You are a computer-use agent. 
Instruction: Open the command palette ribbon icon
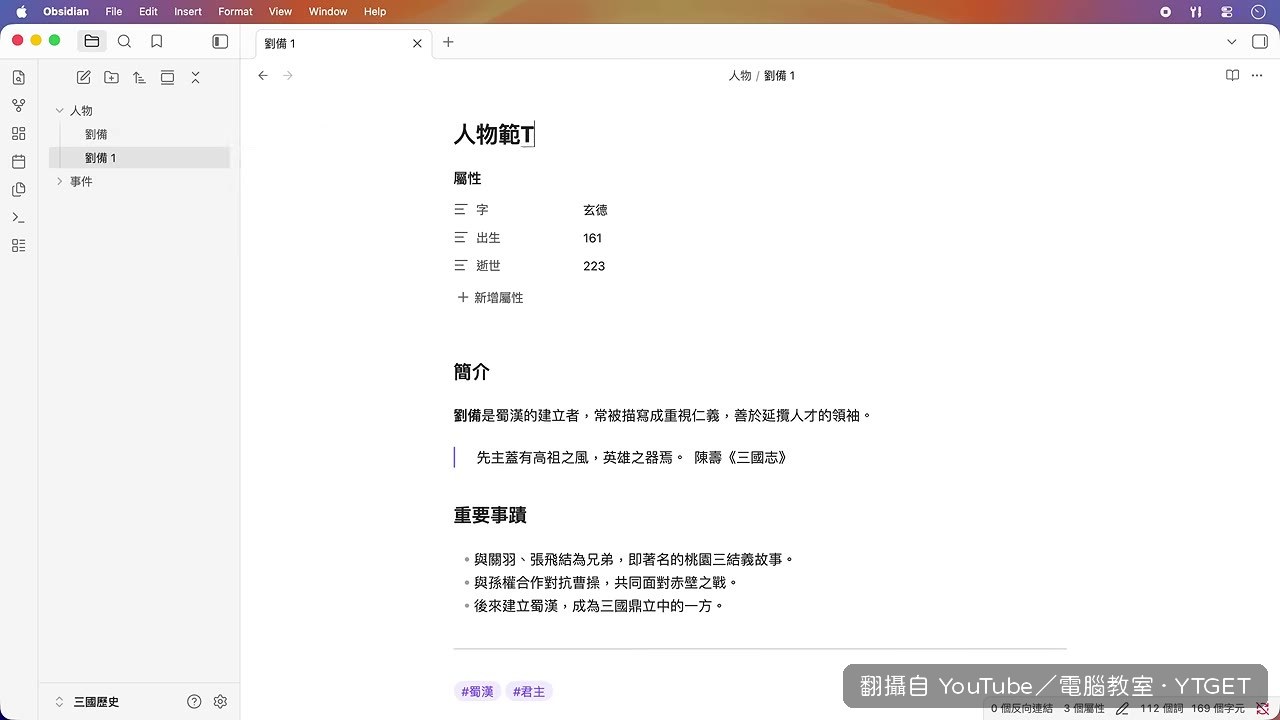click(x=18, y=217)
